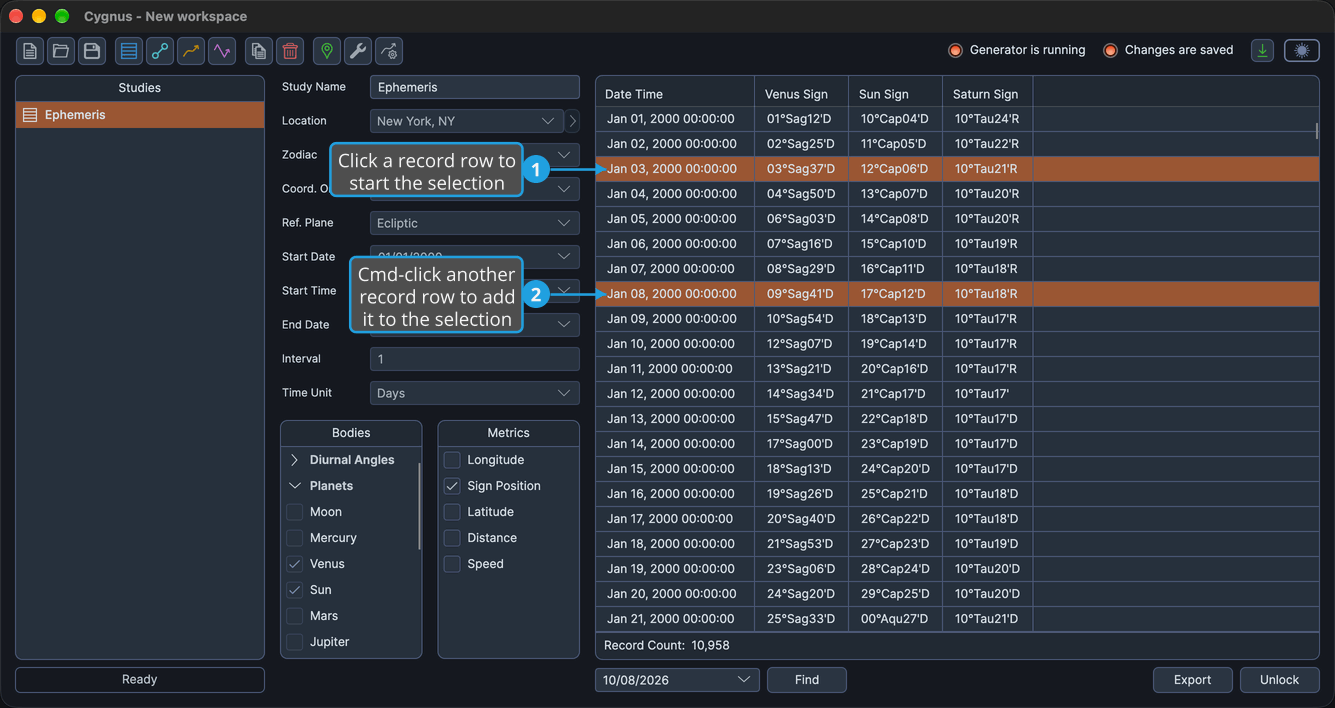Click the chart-with-gear configuration icon
The image size is (1335, 708).
click(389, 51)
